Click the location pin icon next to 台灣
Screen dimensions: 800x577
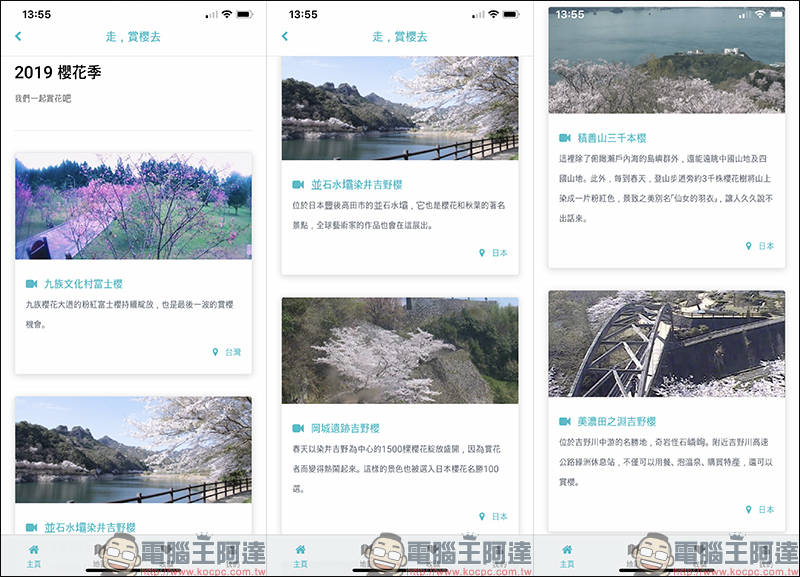coord(215,352)
